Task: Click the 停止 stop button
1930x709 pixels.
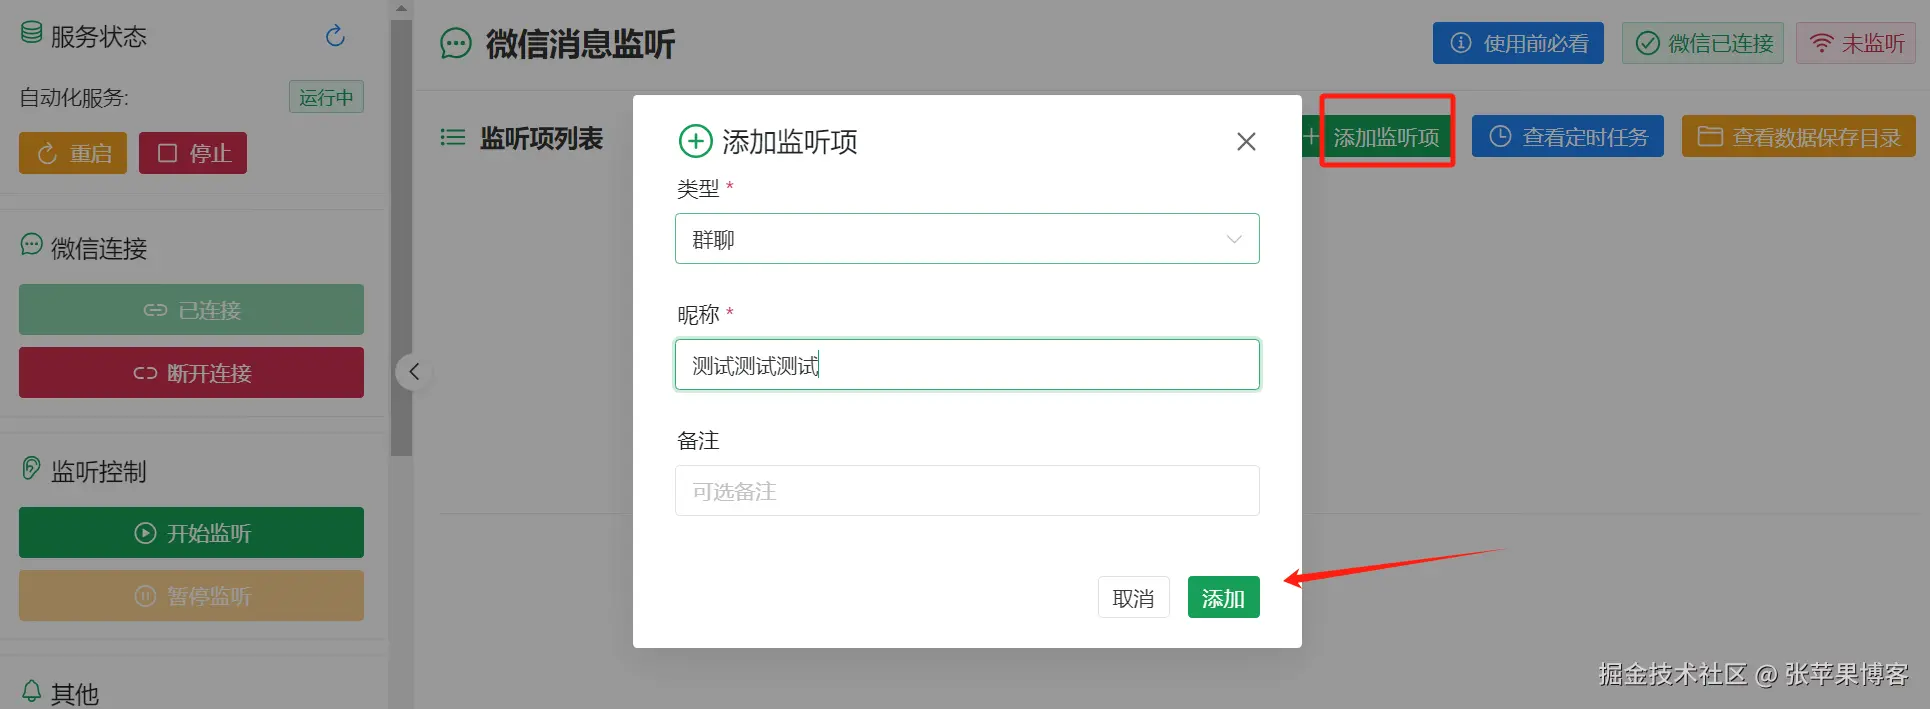Action: click(193, 153)
